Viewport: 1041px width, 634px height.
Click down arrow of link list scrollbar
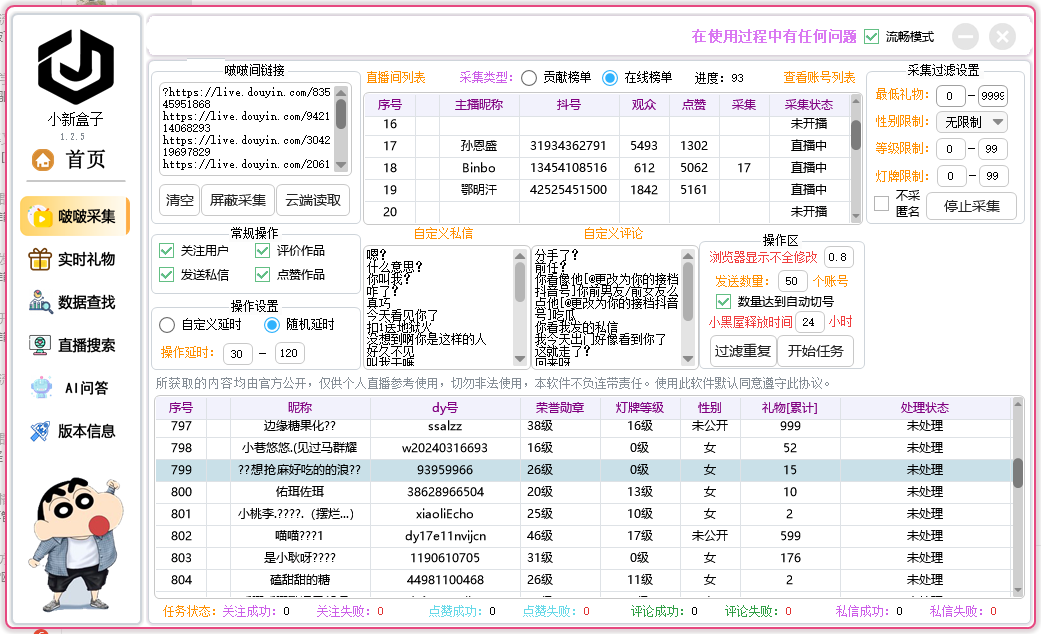point(341,165)
